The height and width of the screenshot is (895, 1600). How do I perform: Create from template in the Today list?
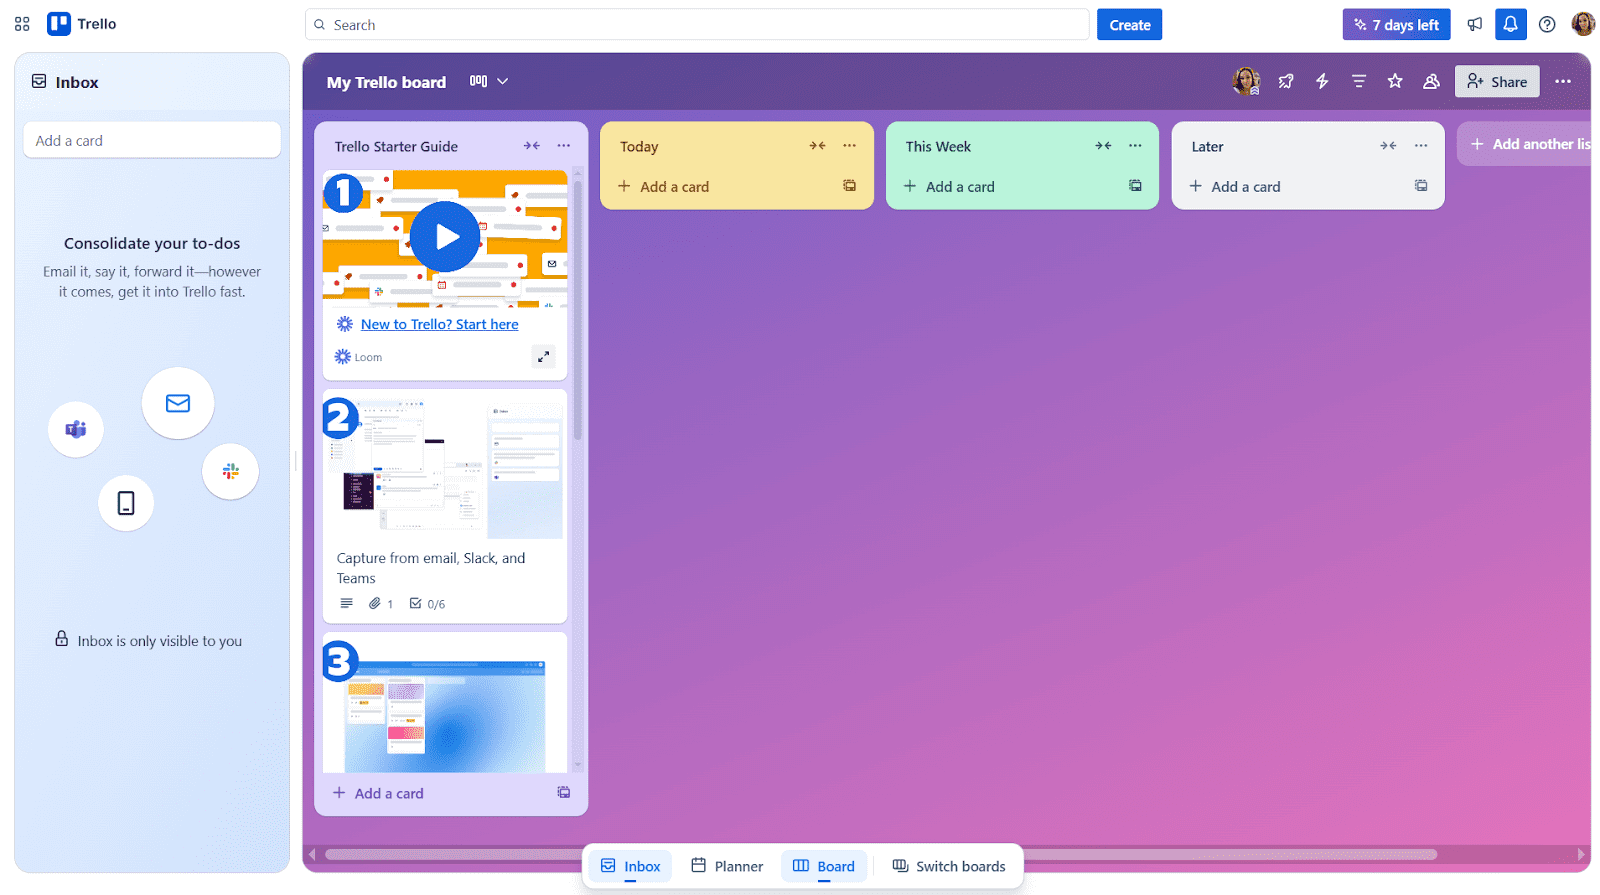tap(849, 186)
